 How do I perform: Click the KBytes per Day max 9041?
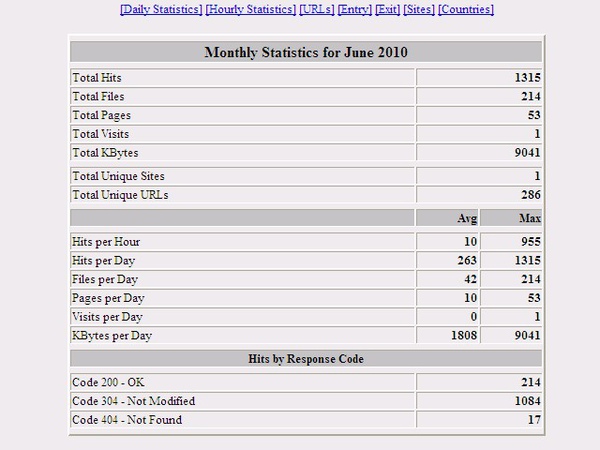[527, 336]
